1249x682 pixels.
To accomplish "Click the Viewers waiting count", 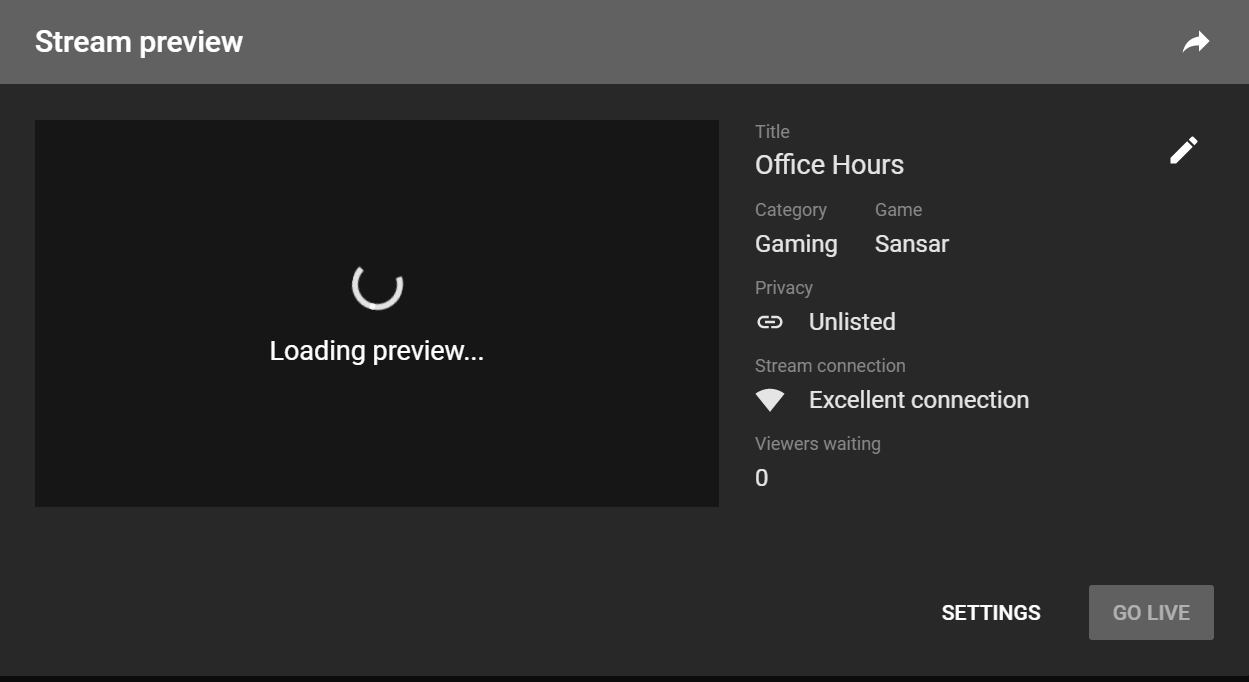I will pos(761,478).
